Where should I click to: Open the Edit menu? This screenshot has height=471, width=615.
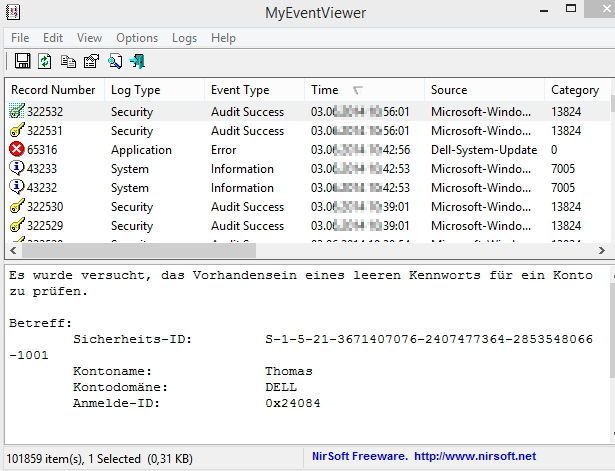[53, 38]
